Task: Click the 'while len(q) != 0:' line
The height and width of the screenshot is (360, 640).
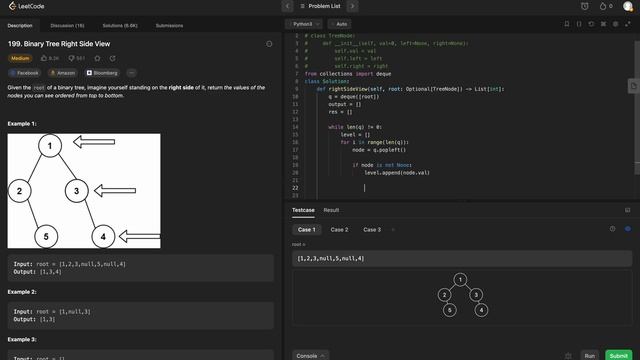Action: [355, 127]
